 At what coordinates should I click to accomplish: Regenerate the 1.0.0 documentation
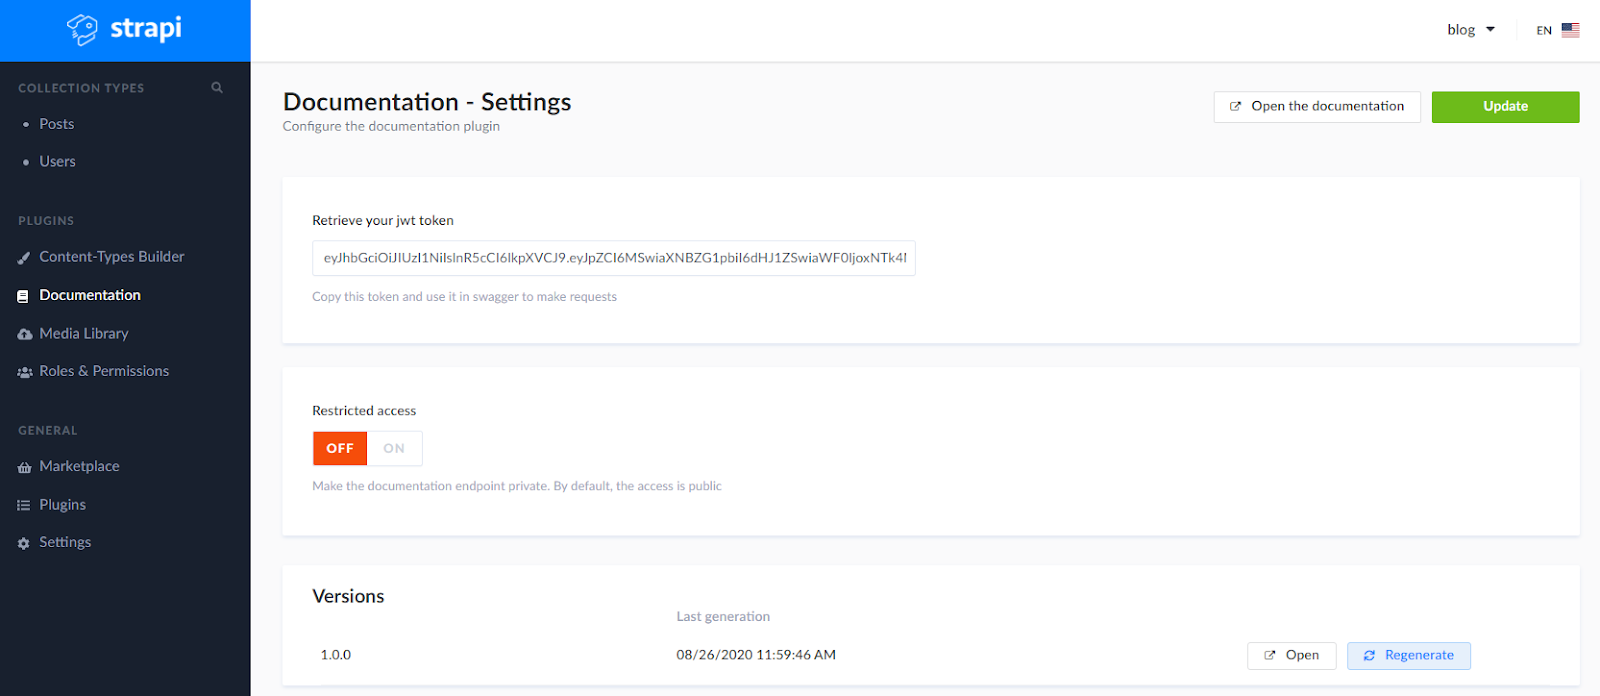pos(1408,656)
